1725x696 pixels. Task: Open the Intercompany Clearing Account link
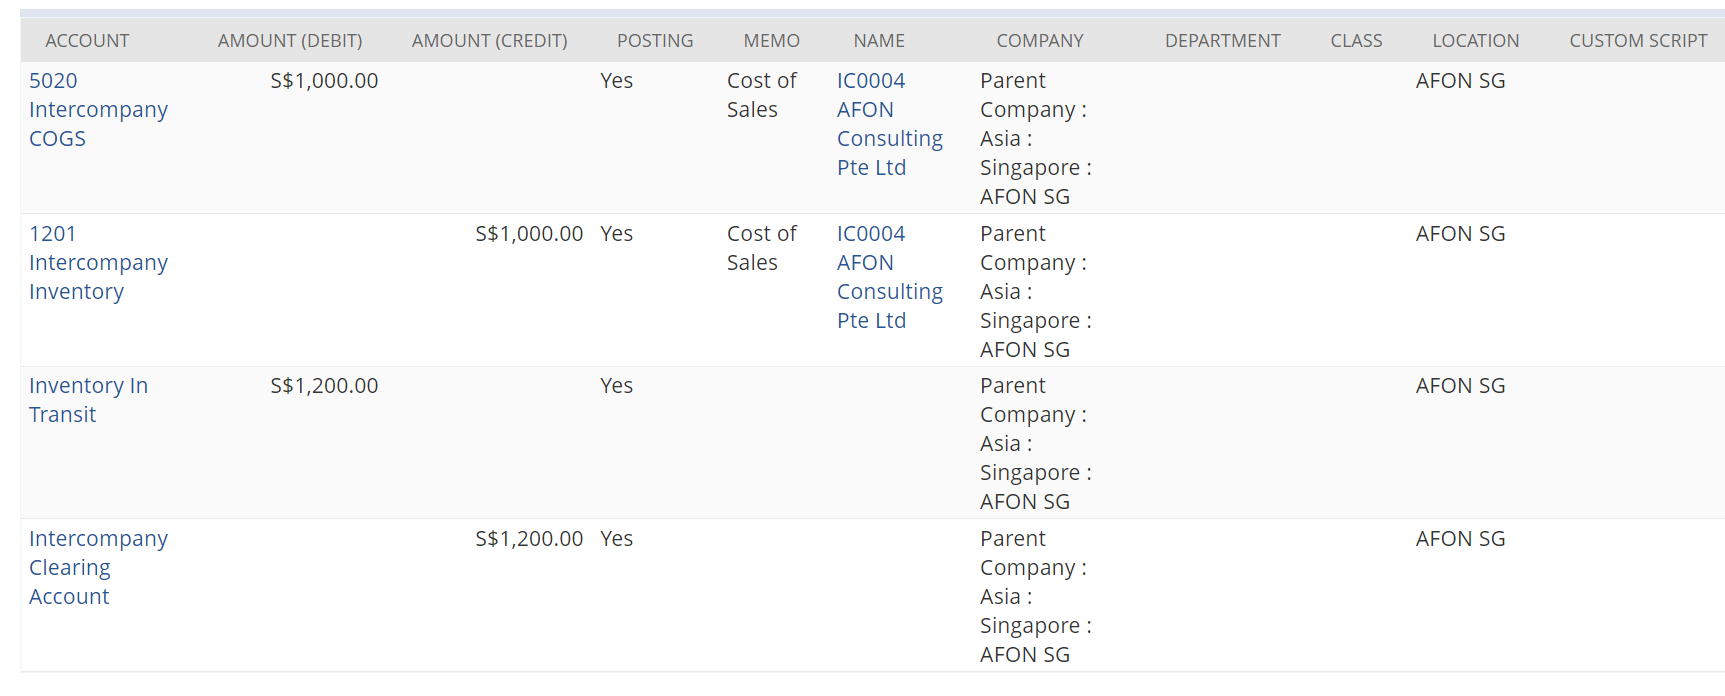click(98, 568)
